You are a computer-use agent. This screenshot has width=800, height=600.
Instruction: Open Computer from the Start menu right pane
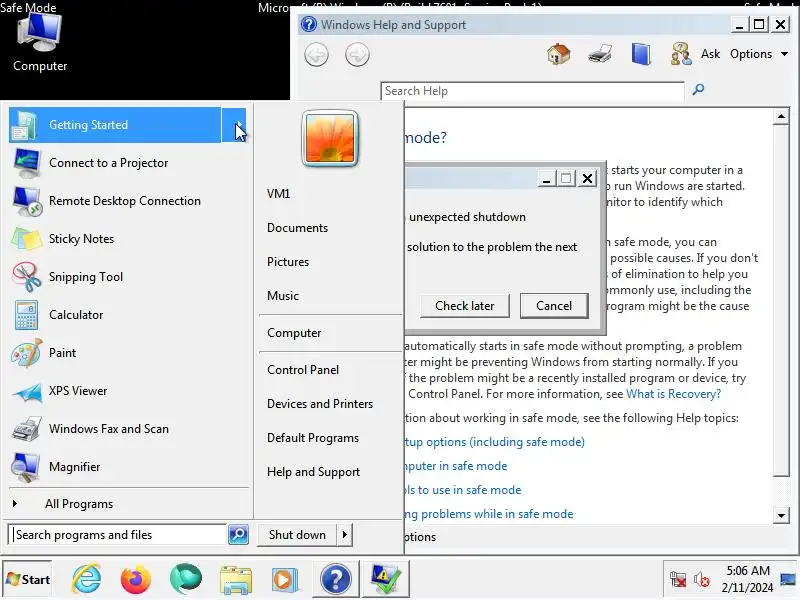point(294,333)
